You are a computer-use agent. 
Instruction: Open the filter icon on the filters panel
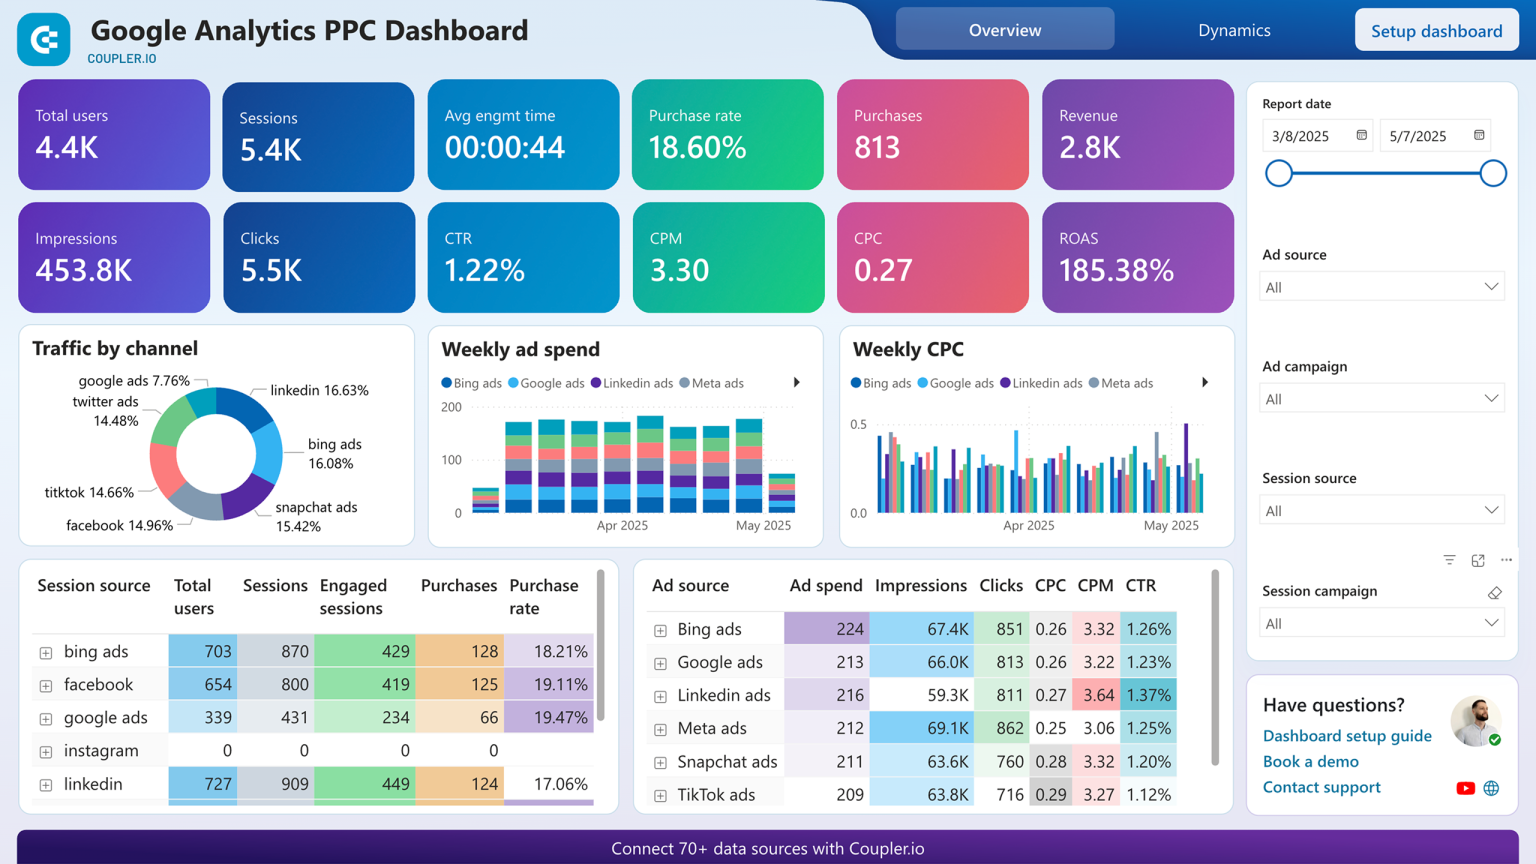[1449, 561]
